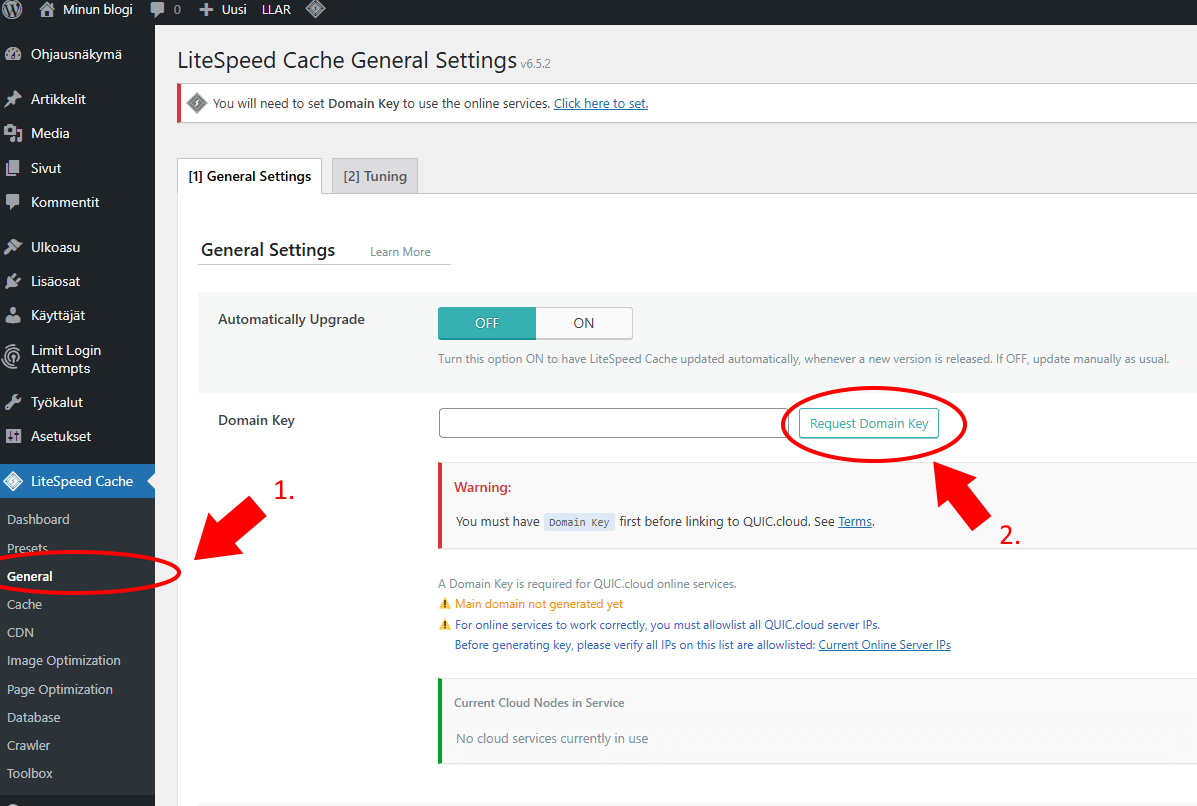1197x806 pixels.
Task: Open Minun blogi site menu
Action: 97,9
